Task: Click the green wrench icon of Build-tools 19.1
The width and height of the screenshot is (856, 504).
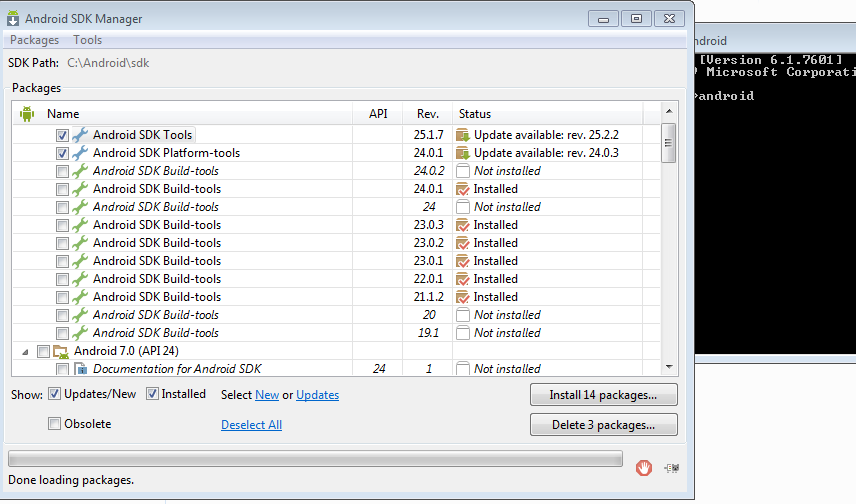Action: click(80, 333)
